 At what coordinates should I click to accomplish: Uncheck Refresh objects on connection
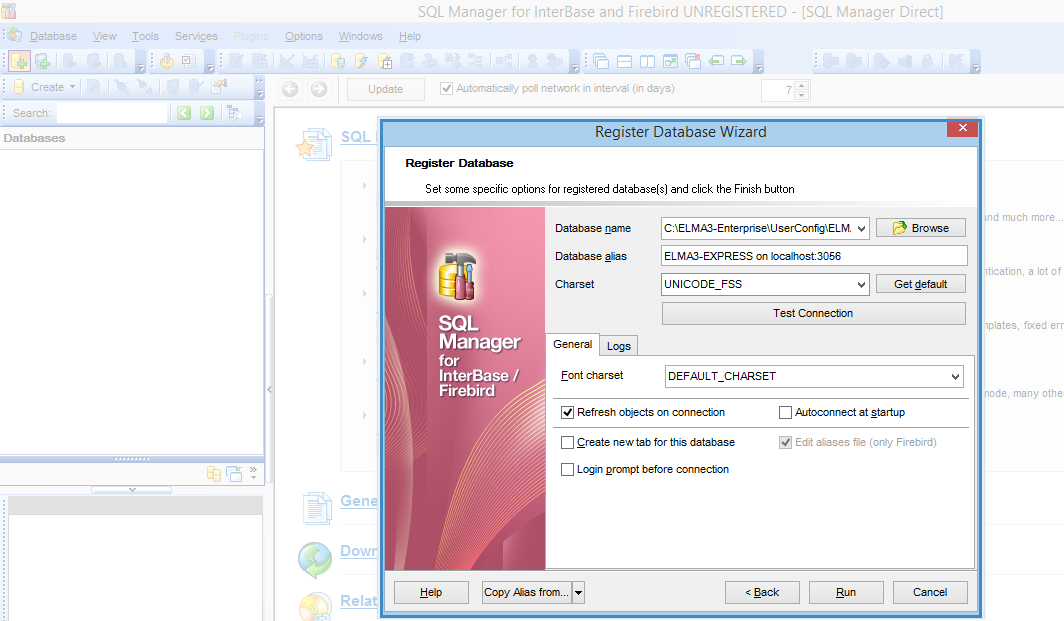click(x=568, y=412)
